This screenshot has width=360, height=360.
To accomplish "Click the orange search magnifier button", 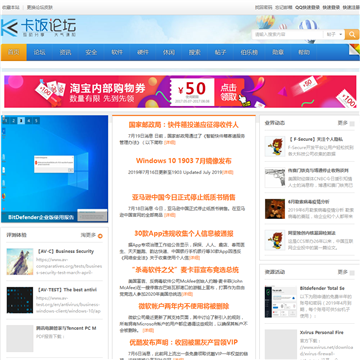I will coord(352,34).
